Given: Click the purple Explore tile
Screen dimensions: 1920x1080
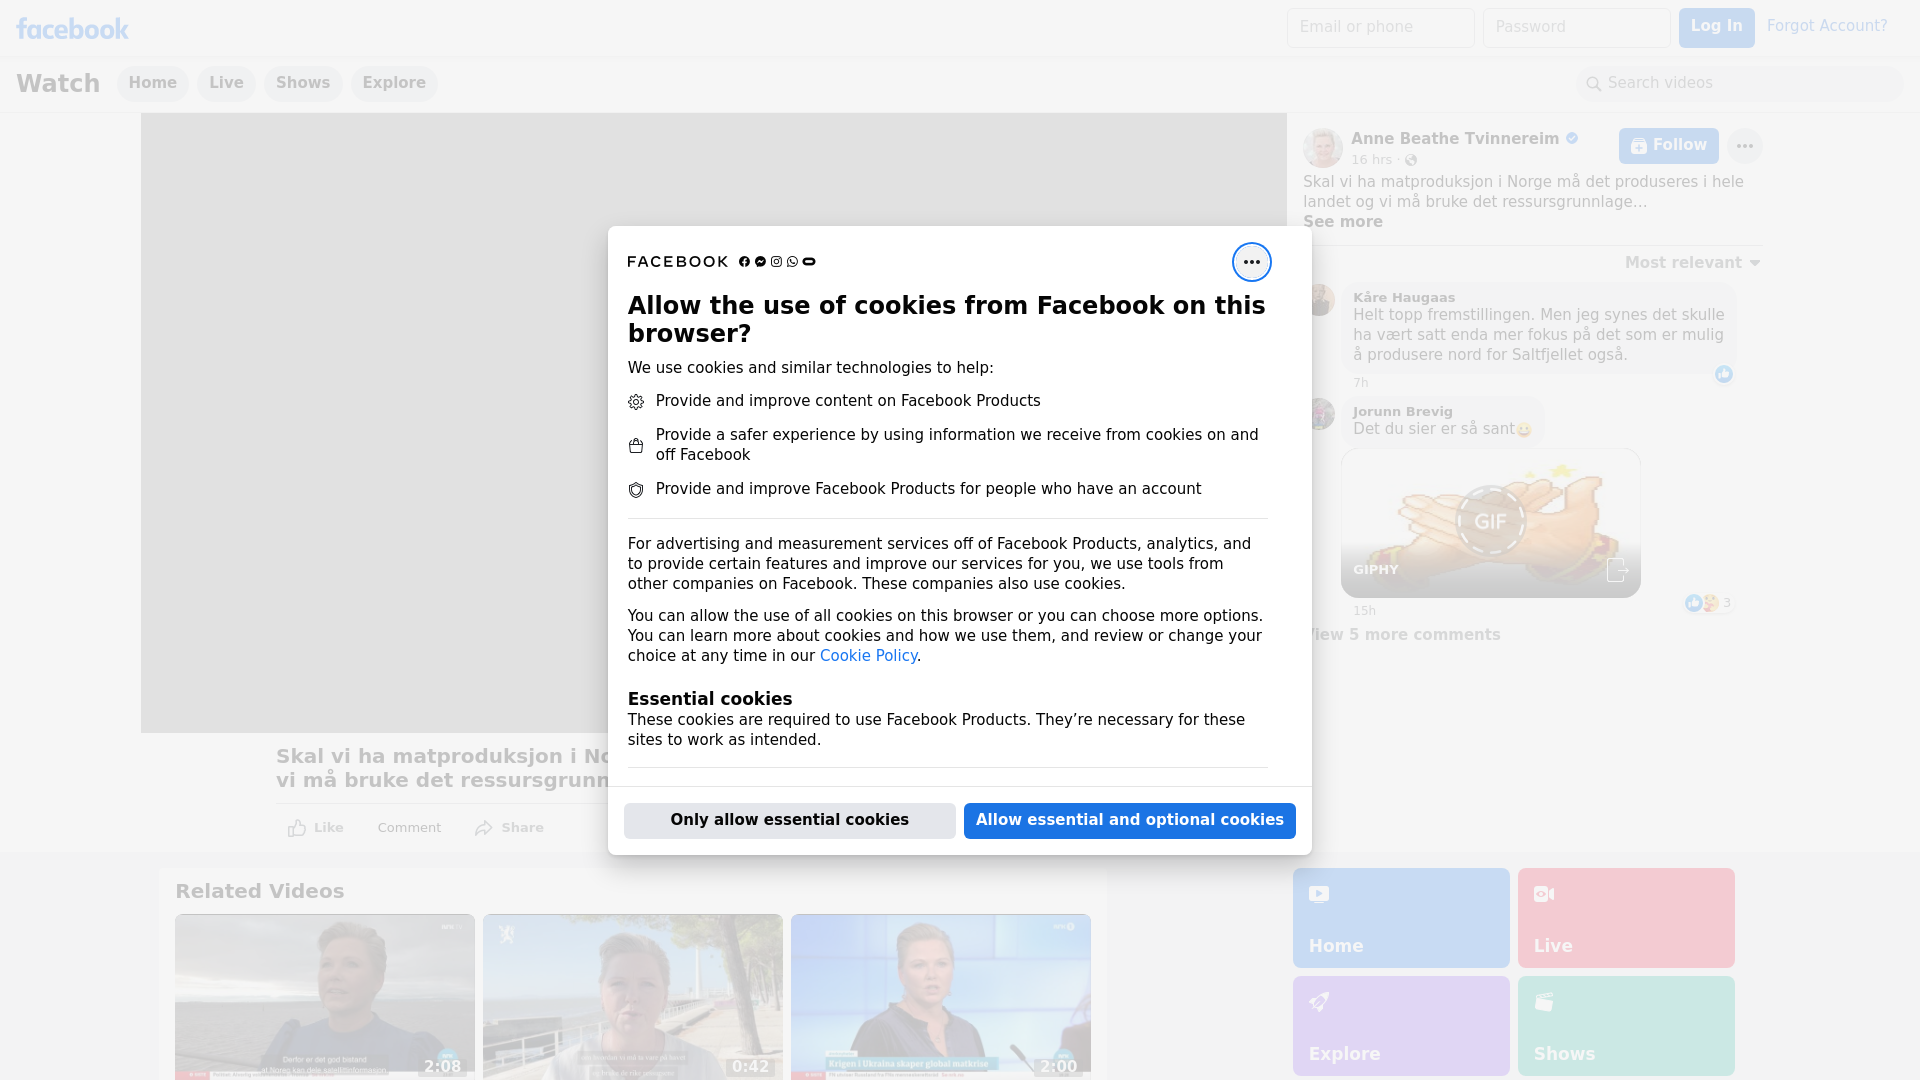Looking at the screenshot, I should pyautogui.click(x=1401, y=1026).
